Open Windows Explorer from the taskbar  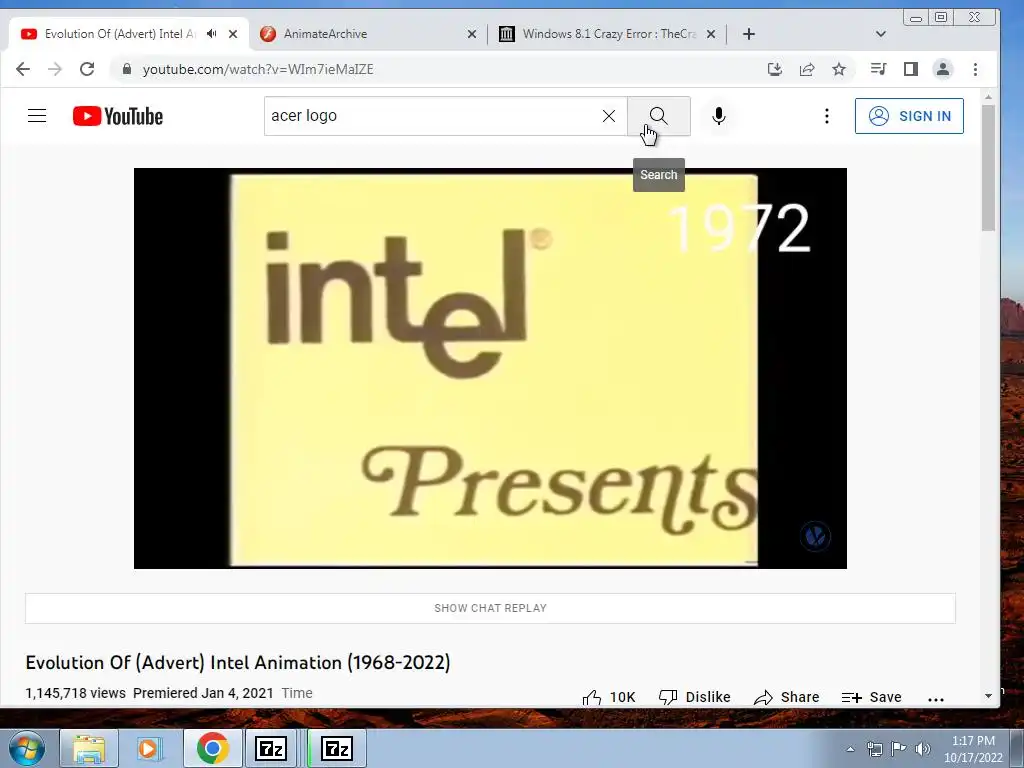coord(89,748)
